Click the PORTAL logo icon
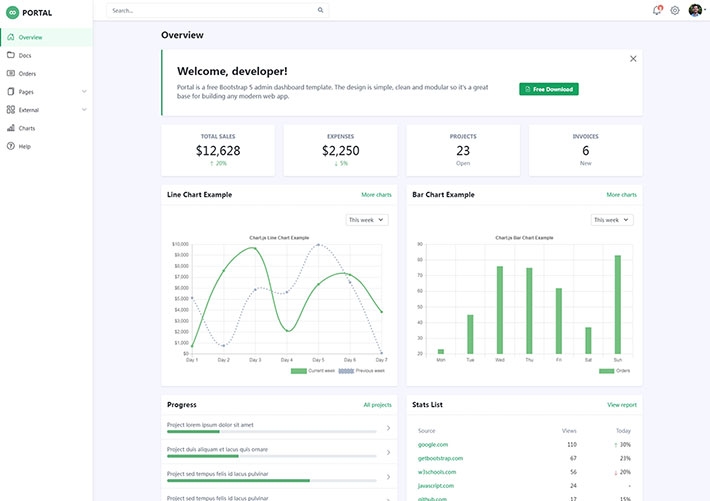Viewport: 710px width, 501px height. coord(11,12)
